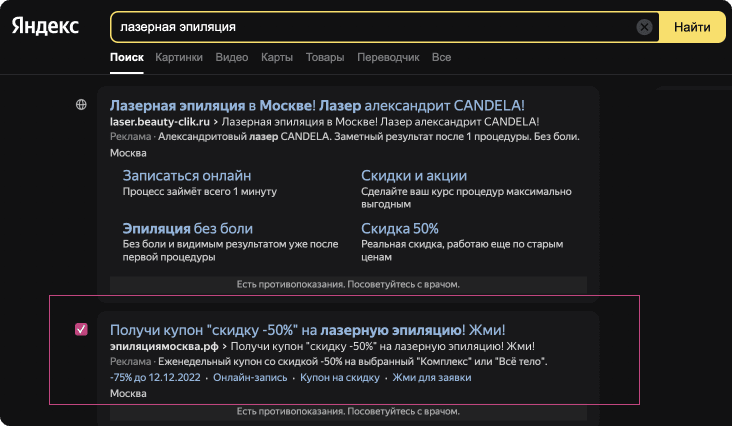The height and width of the screenshot is (426, 732).
Task: Clear the search query with X icon
Action: (645, 27)
